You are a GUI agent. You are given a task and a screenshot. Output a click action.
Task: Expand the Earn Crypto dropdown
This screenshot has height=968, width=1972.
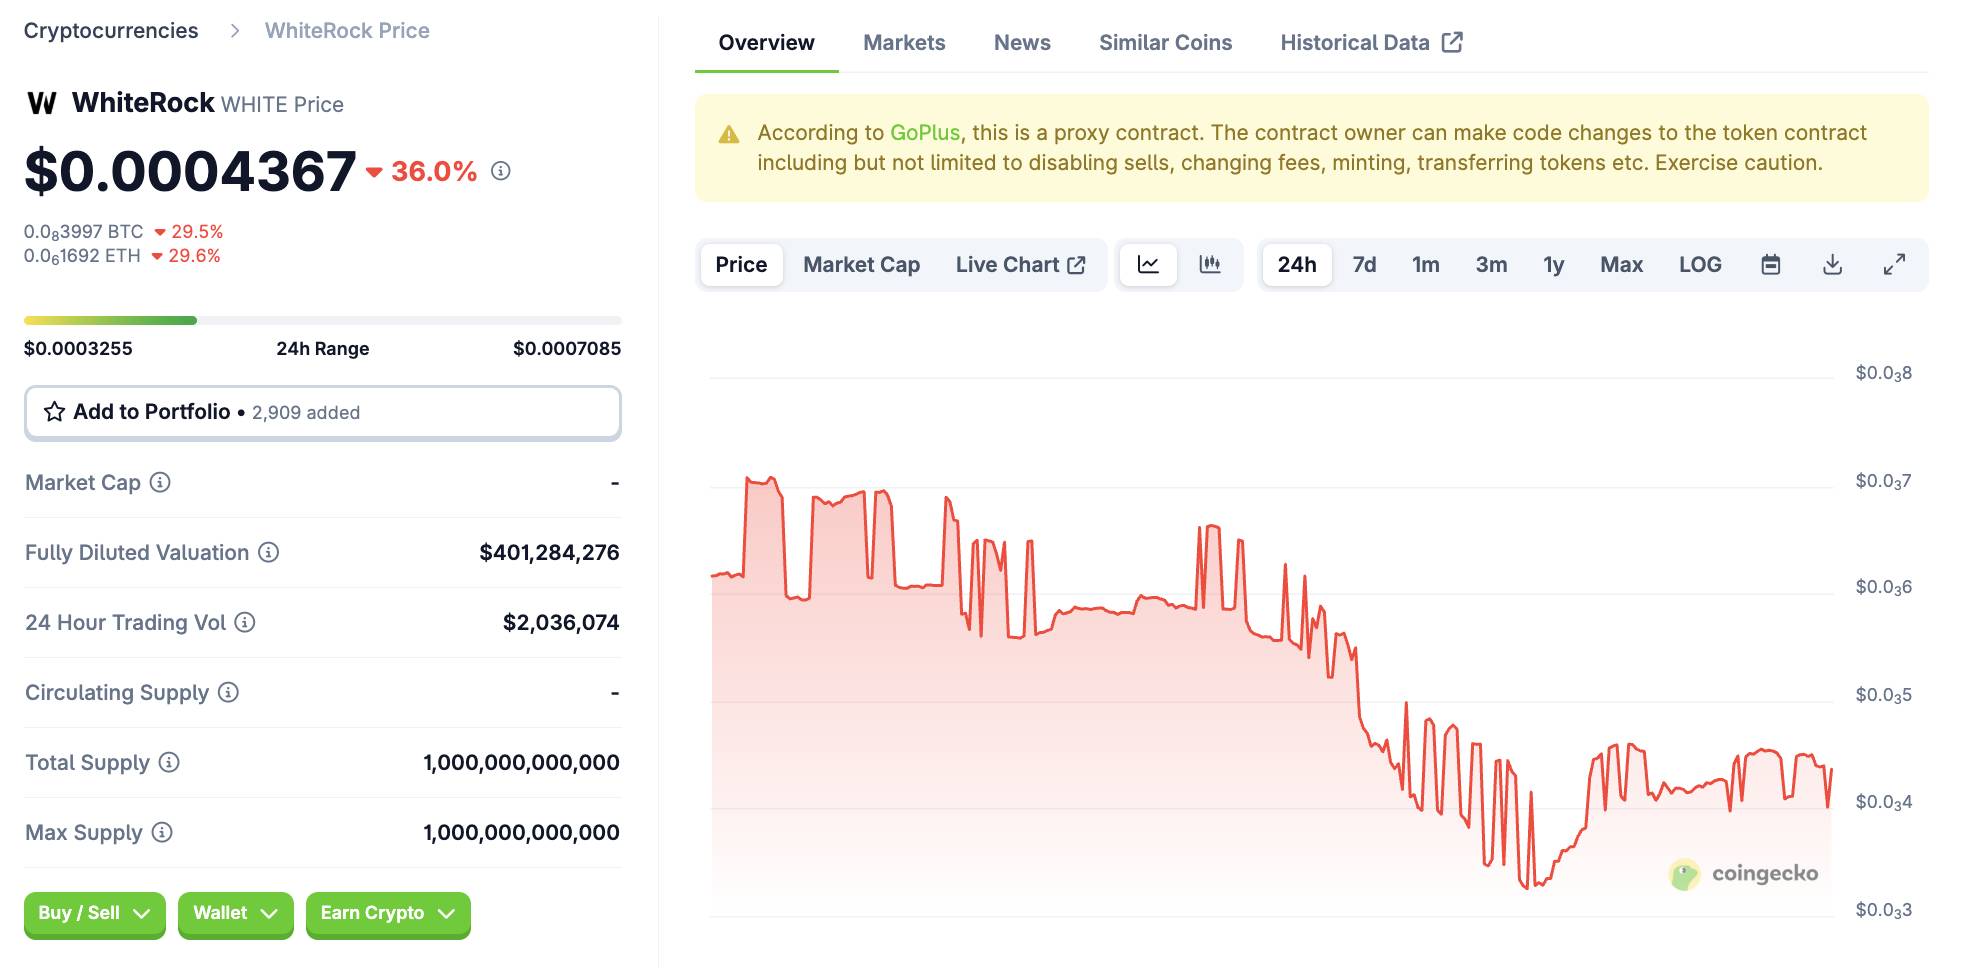[388, 914]
